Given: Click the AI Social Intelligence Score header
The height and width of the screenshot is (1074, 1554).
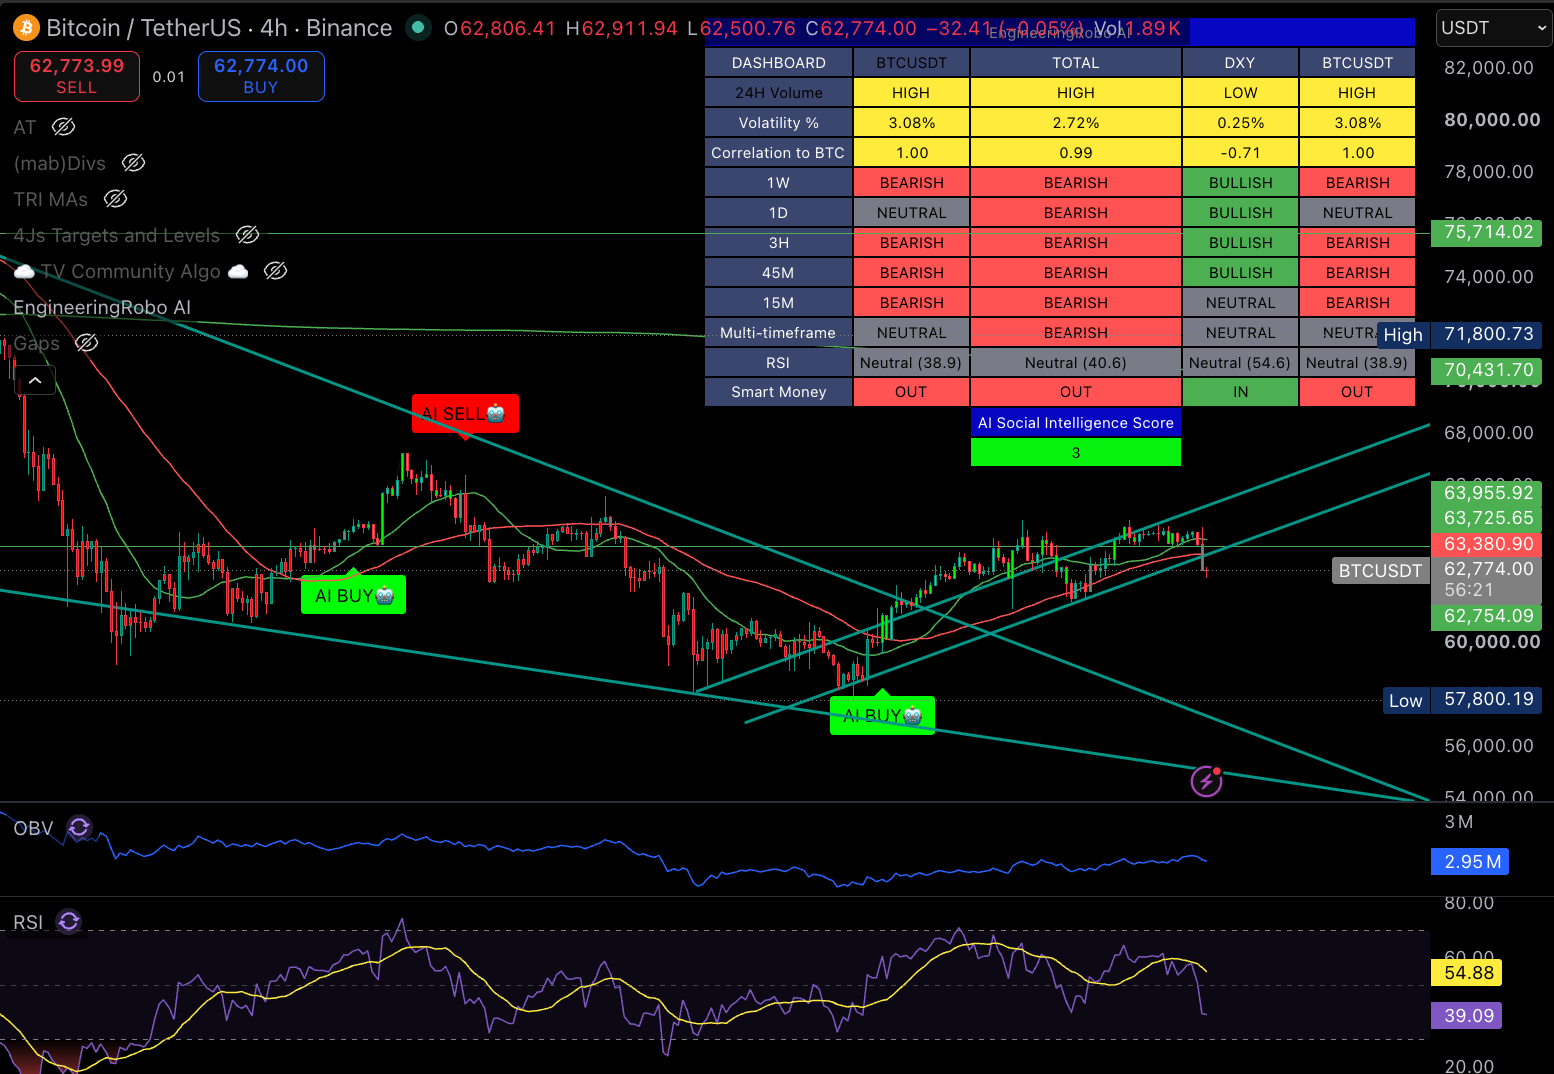Looking at the screenshot, I should coord(1076,423).
